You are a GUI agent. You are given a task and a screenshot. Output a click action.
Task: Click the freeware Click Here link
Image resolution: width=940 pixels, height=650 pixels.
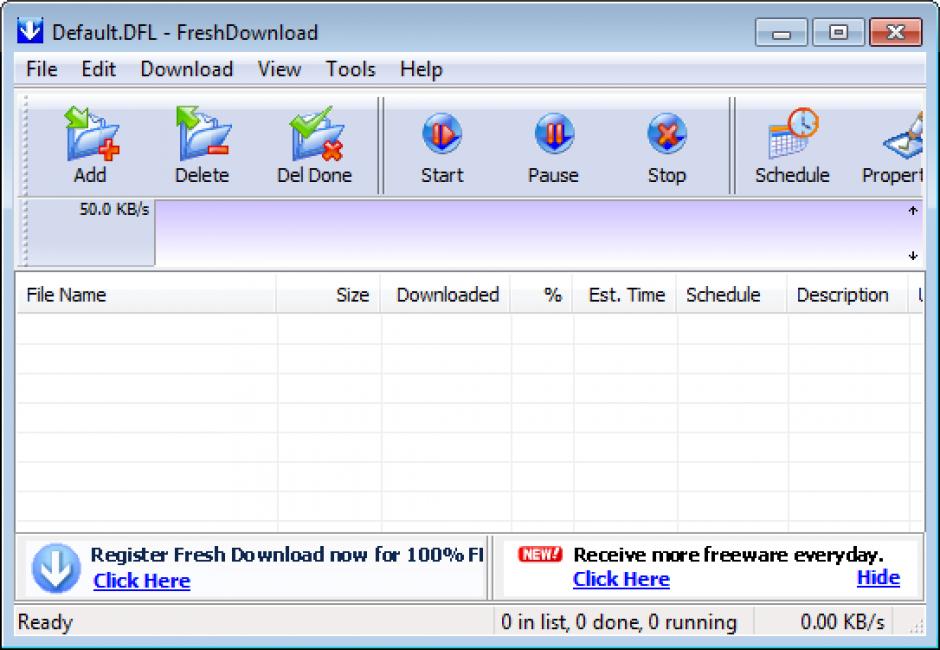tap(621, 579)
